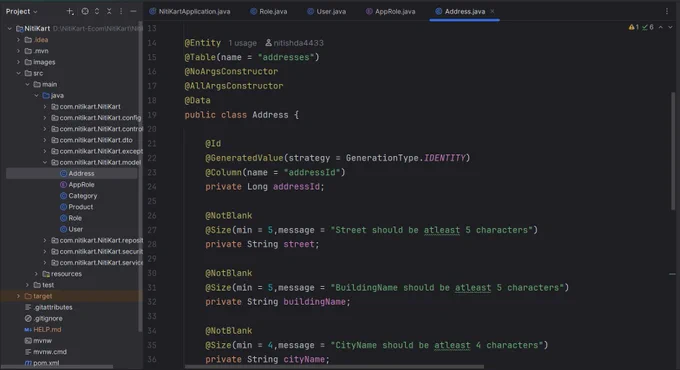Close the Address.java tab
The image size is (680, 370).
[x=492, y=11]
